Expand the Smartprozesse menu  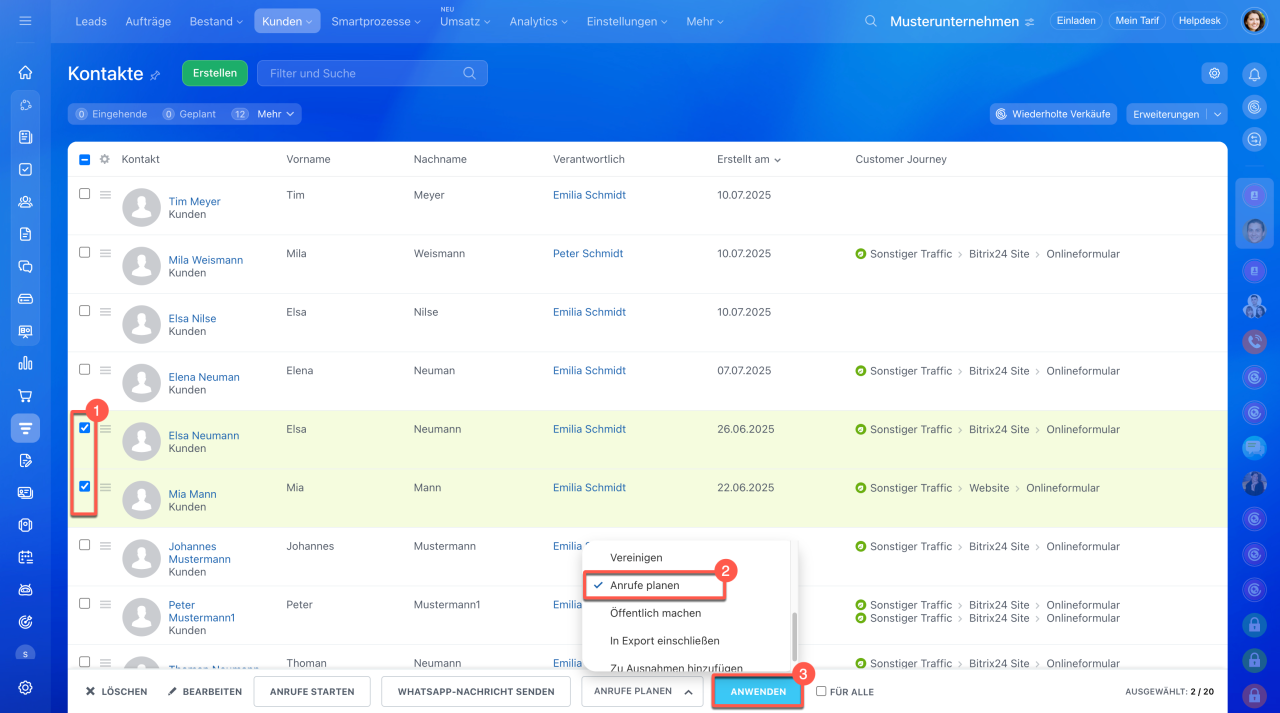pos(376,21)
